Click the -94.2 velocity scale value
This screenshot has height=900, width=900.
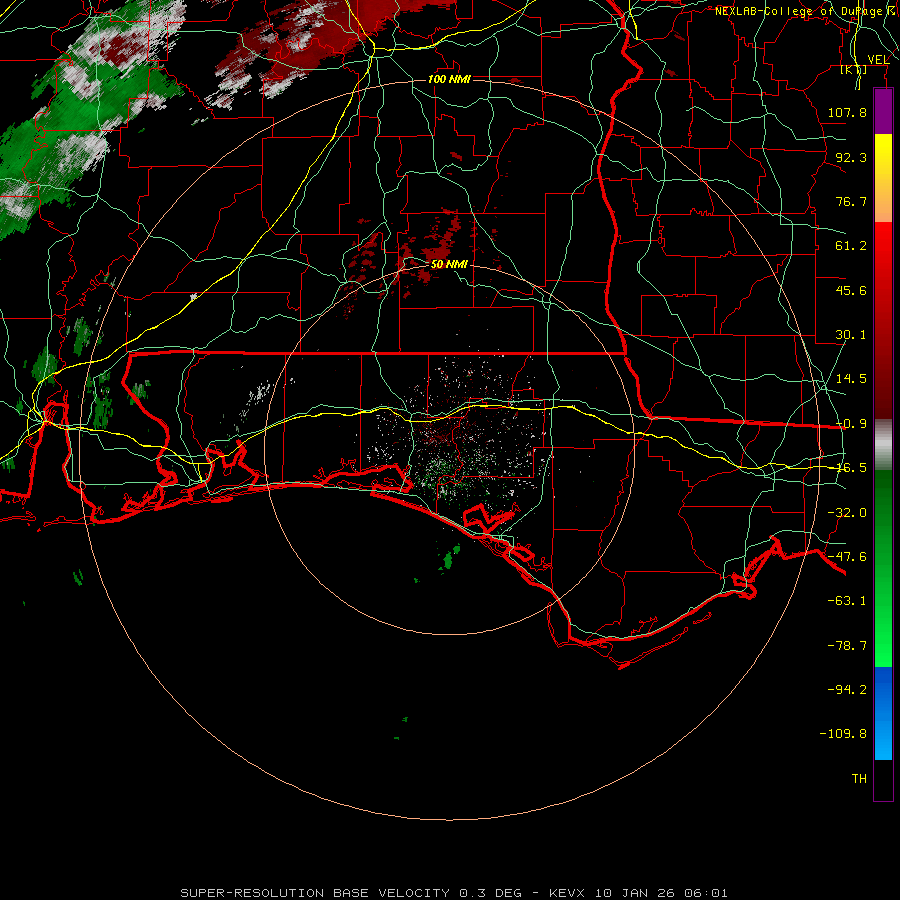847,690
